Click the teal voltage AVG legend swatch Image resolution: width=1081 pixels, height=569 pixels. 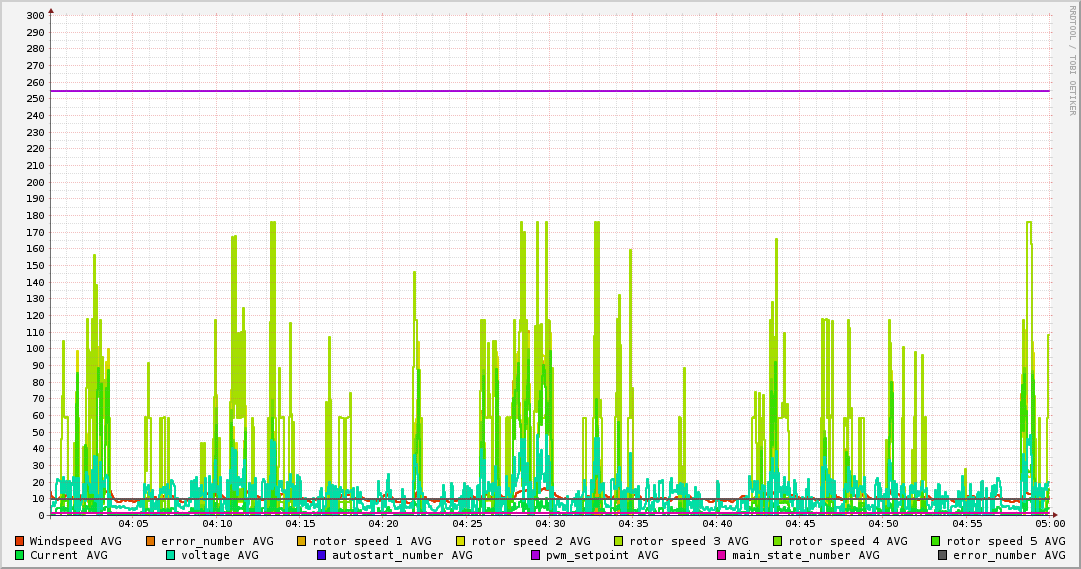pos(171,555)
